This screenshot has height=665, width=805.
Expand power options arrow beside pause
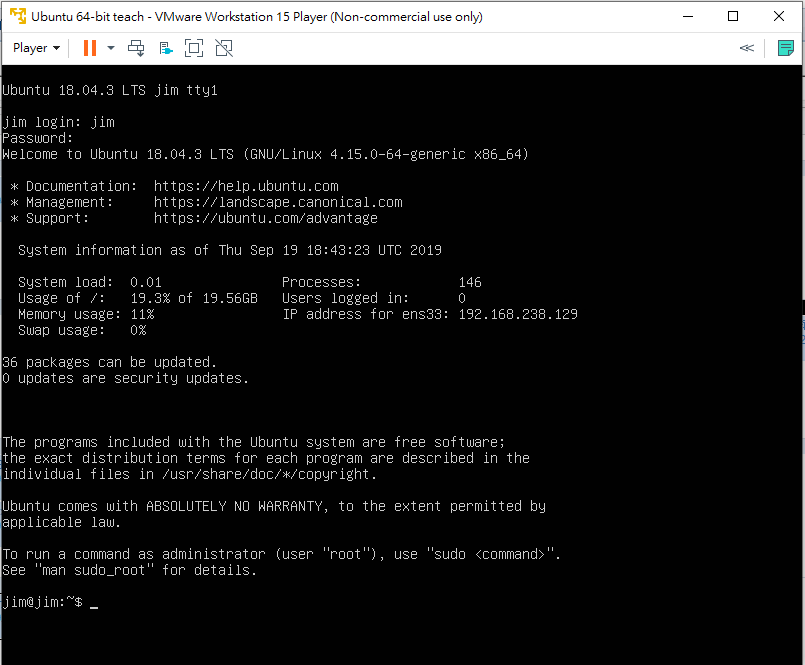(x=111, y=48)
